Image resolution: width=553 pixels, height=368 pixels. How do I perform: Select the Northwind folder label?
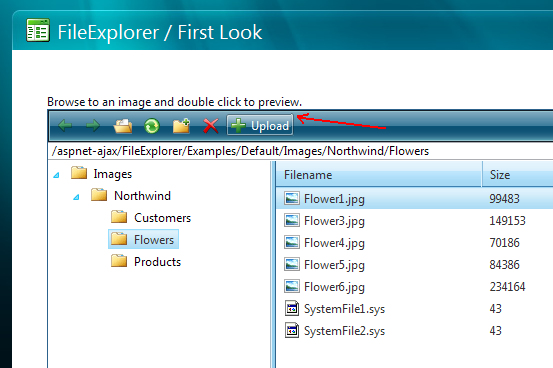click(142, 196)
